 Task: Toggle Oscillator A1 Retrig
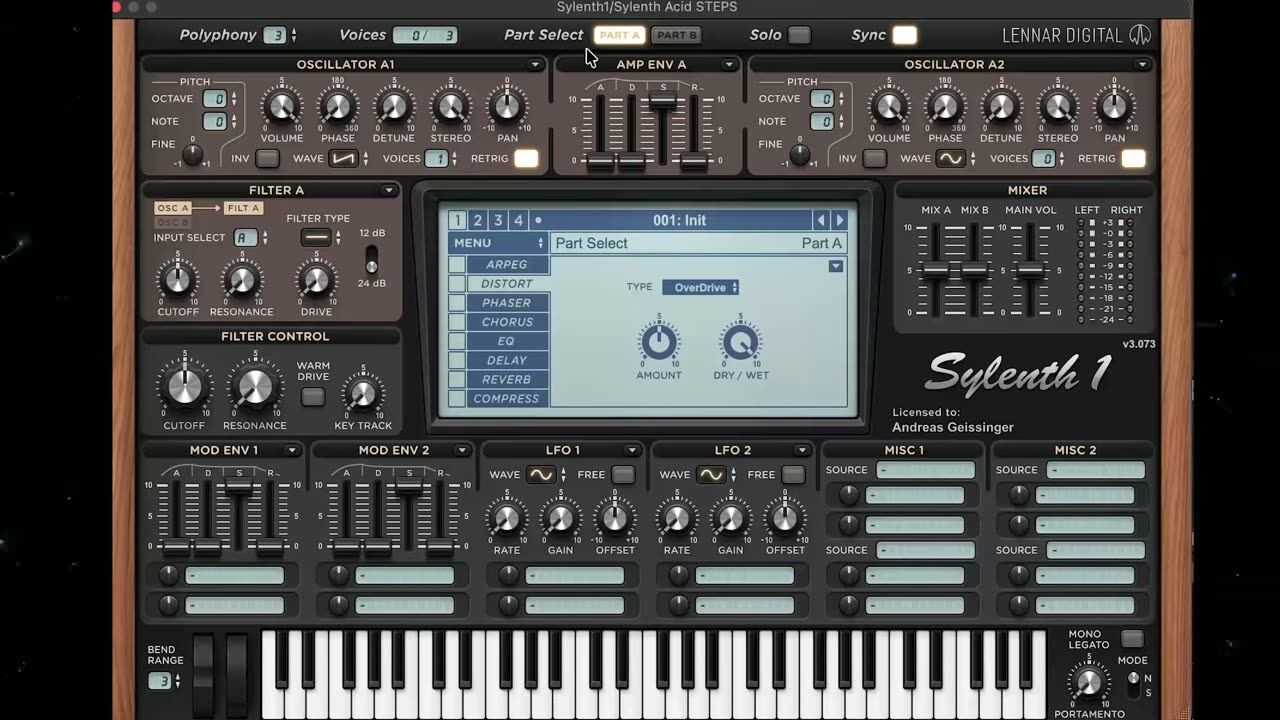pos(526,158)
